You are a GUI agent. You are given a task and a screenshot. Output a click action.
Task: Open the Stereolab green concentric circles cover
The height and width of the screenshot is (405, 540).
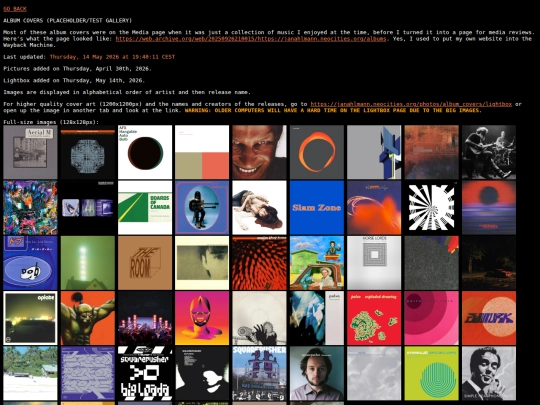click(x=432, y=373)
